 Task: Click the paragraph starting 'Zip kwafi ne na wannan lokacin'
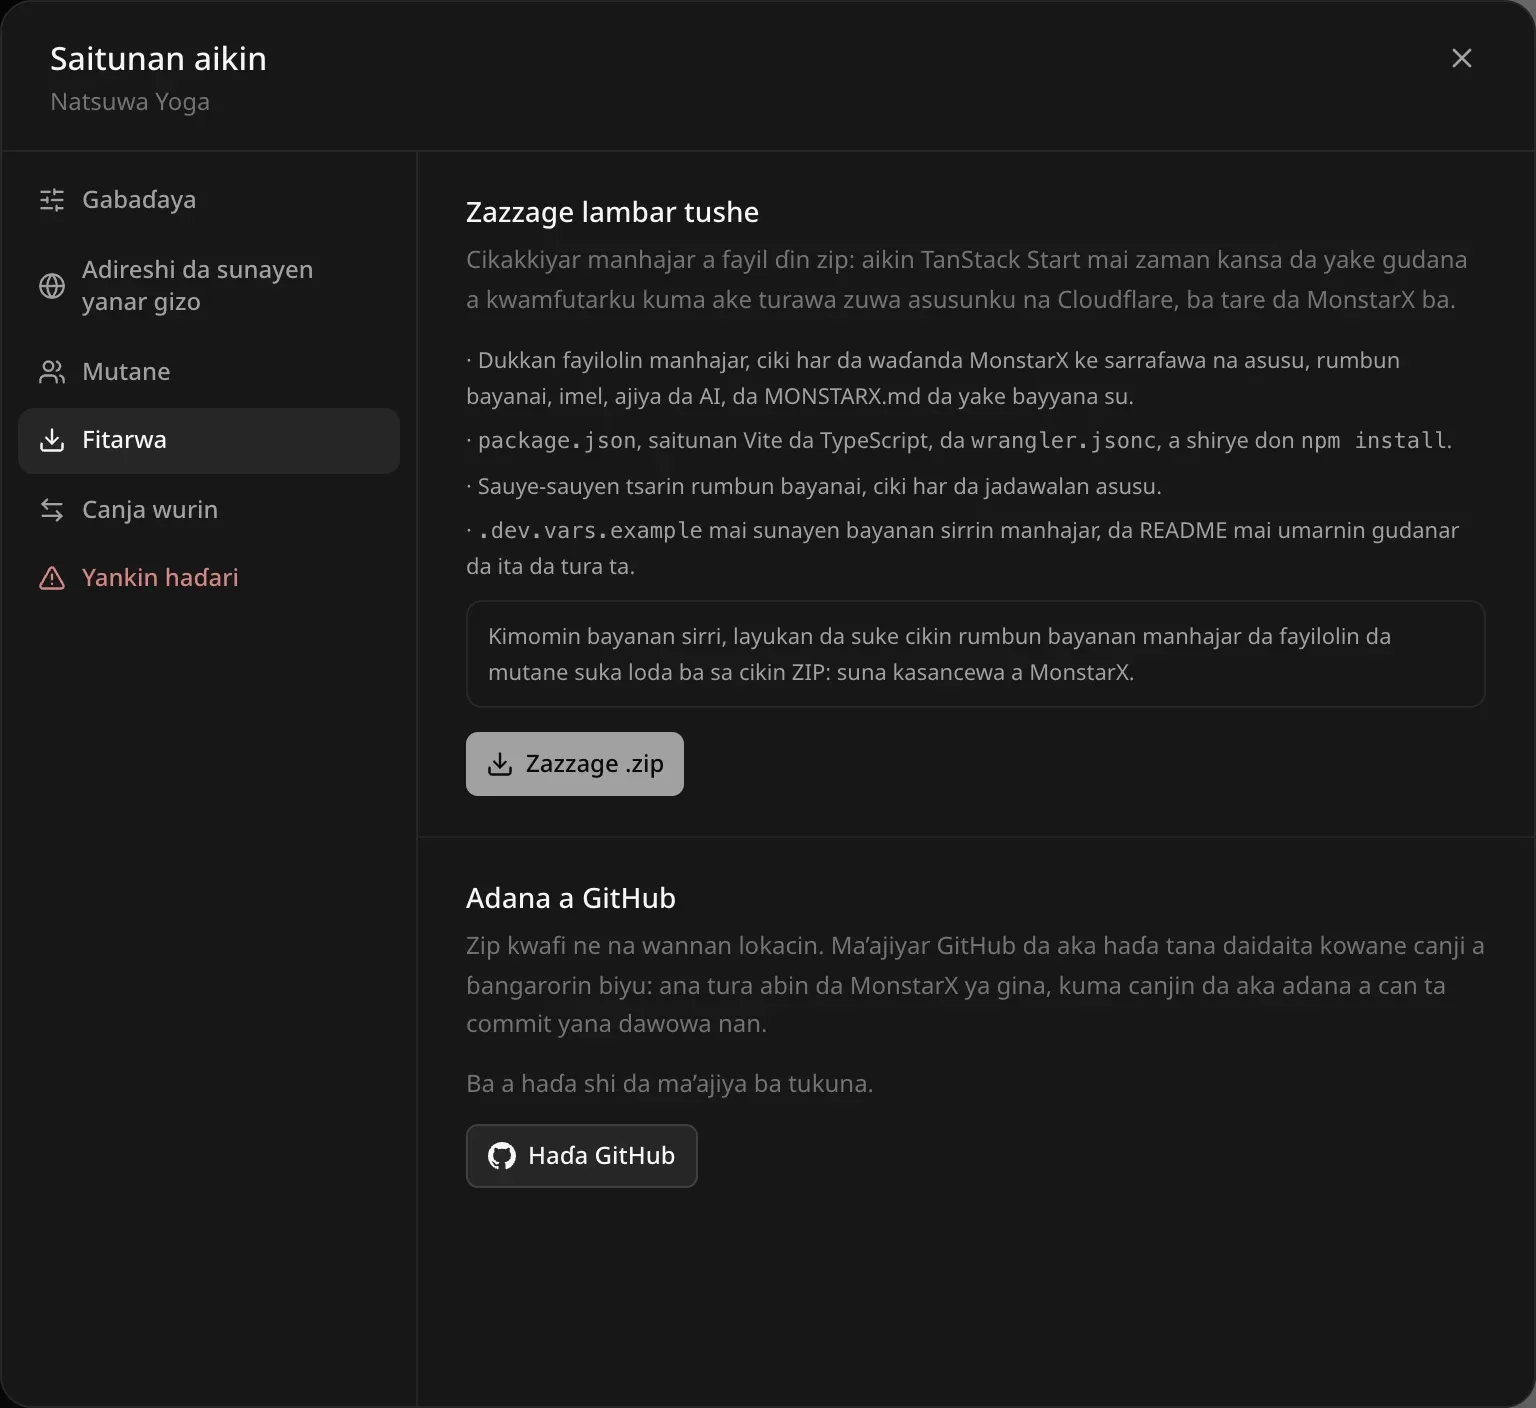pos(975,985)
